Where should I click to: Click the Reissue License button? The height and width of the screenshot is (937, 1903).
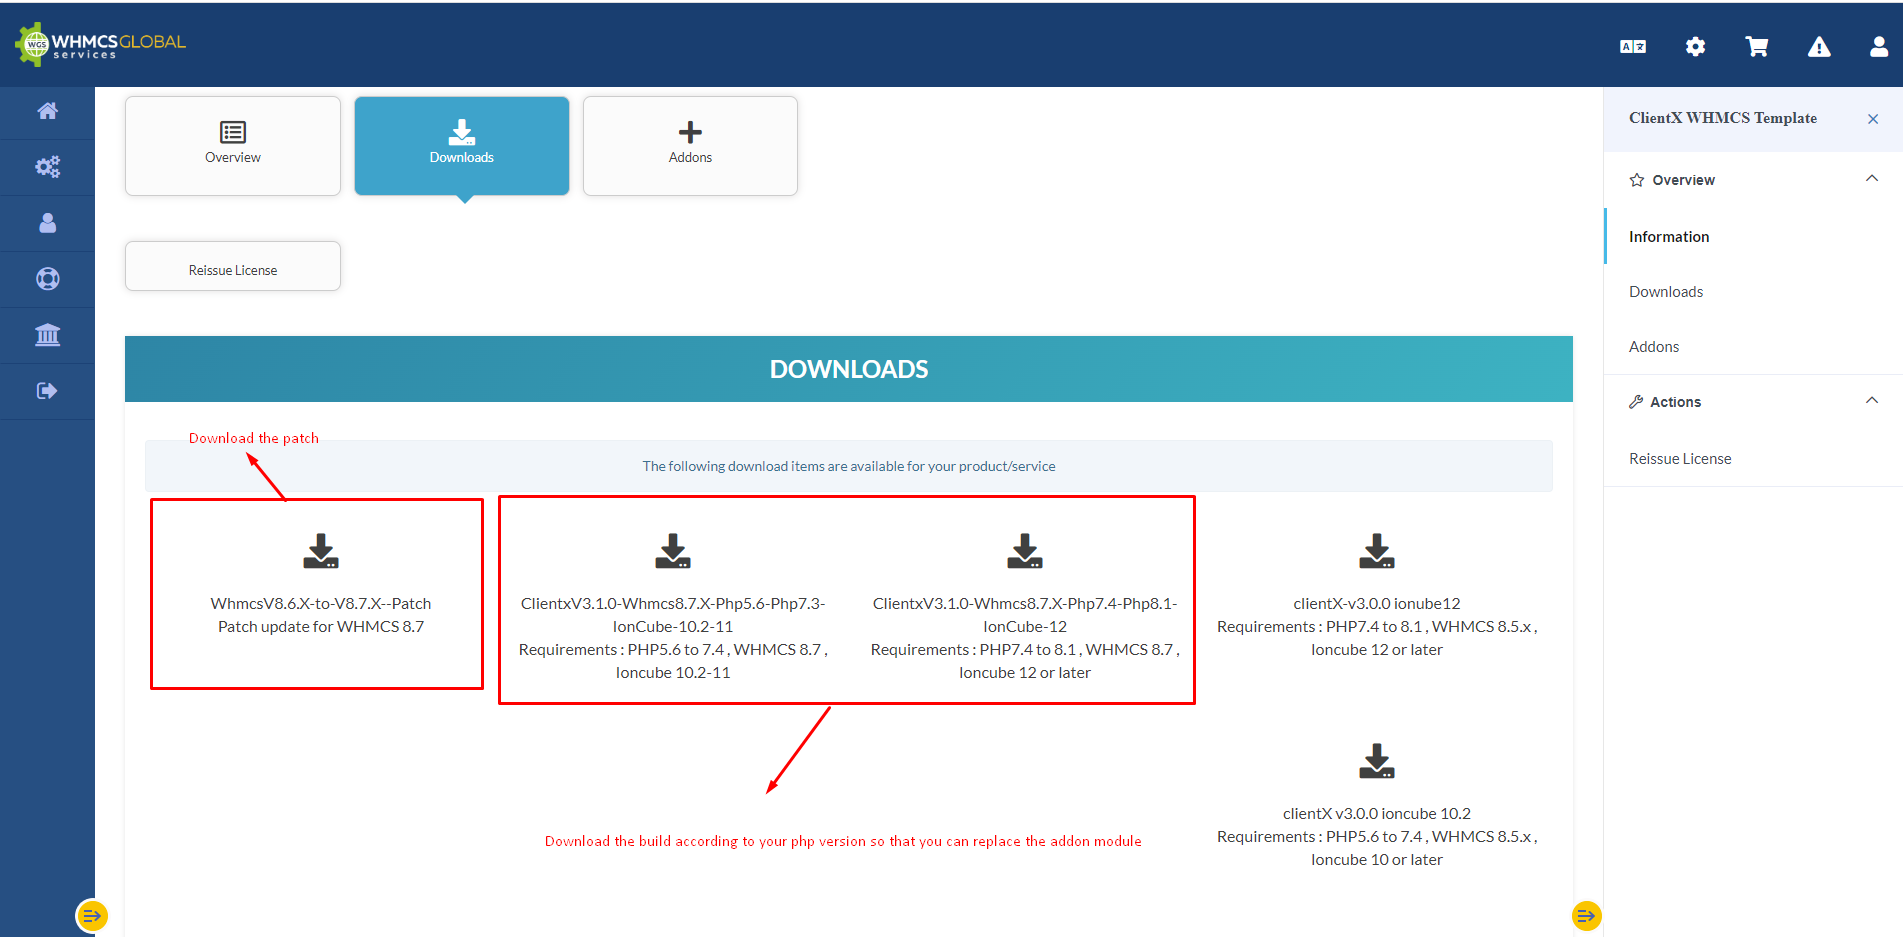point(233,267)
